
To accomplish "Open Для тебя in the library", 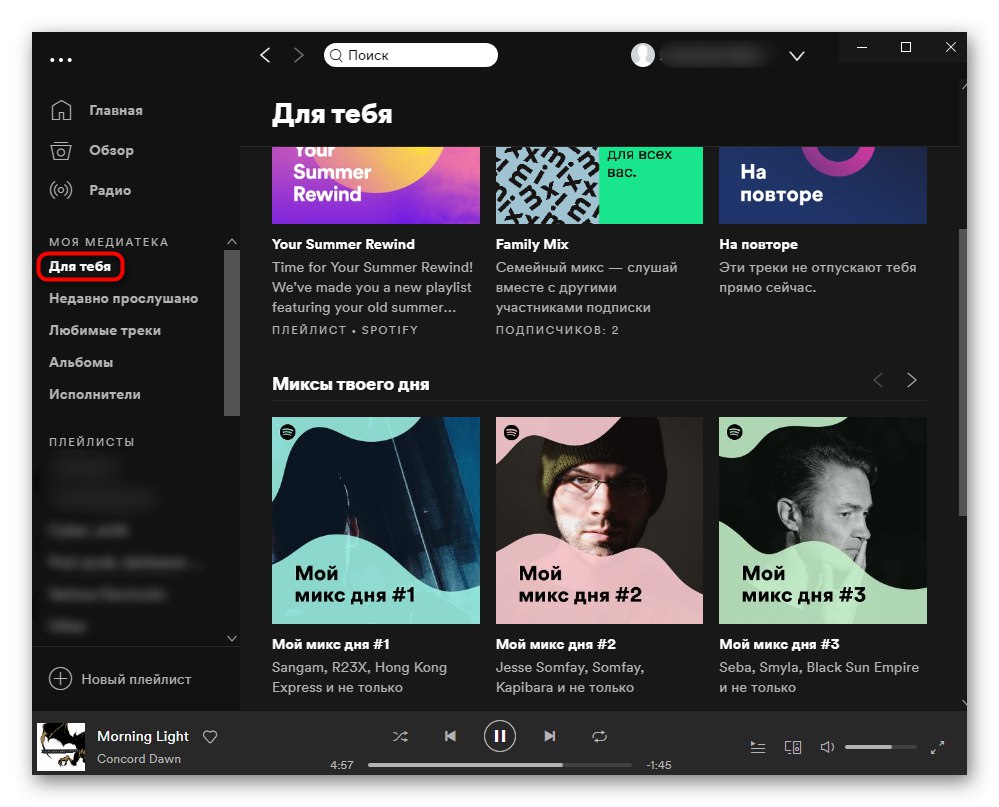I will (x=80, y=267).
